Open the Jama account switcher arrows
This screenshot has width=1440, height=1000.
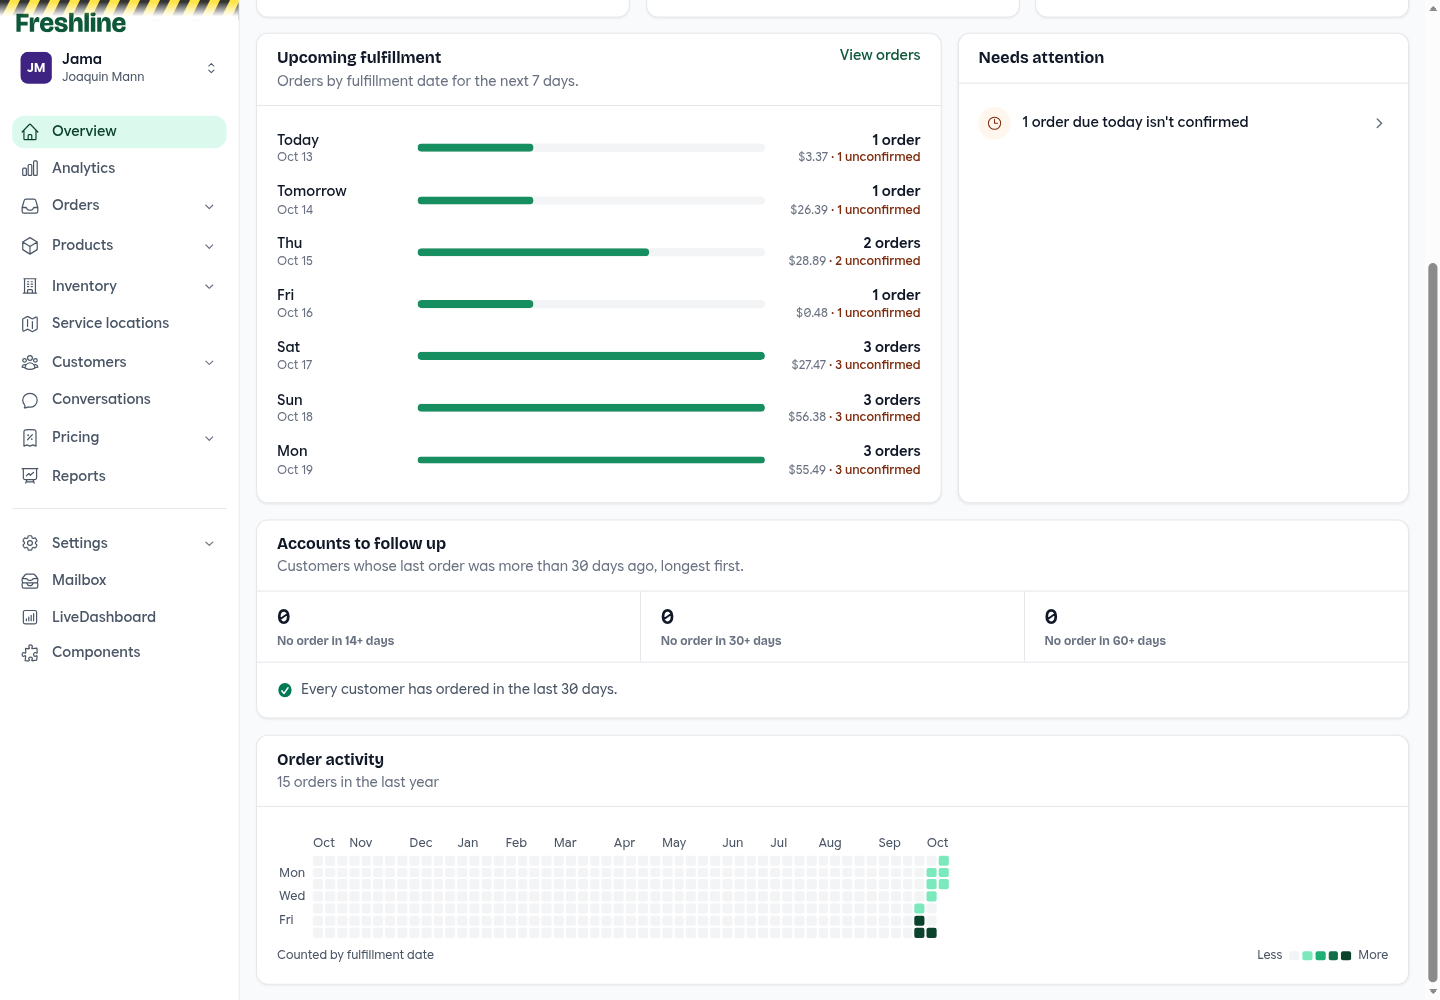click(211, 68)
